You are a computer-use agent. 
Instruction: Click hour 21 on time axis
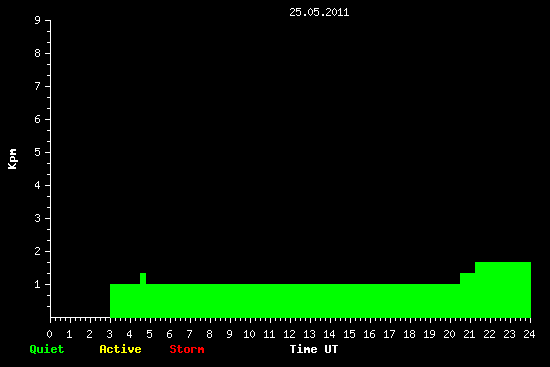tap(469, 334)
